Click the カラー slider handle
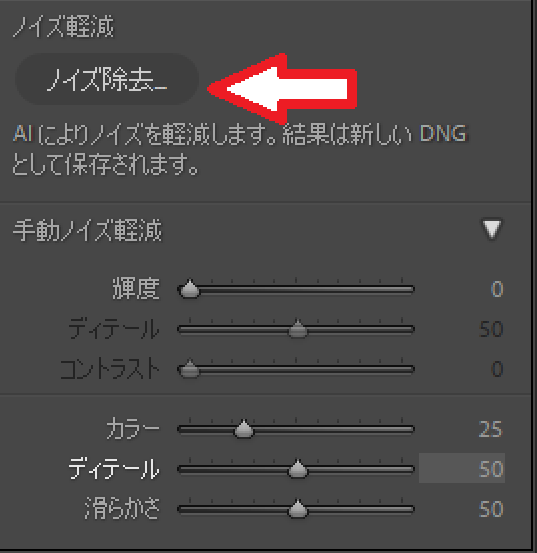 click(x=244, y=429)
